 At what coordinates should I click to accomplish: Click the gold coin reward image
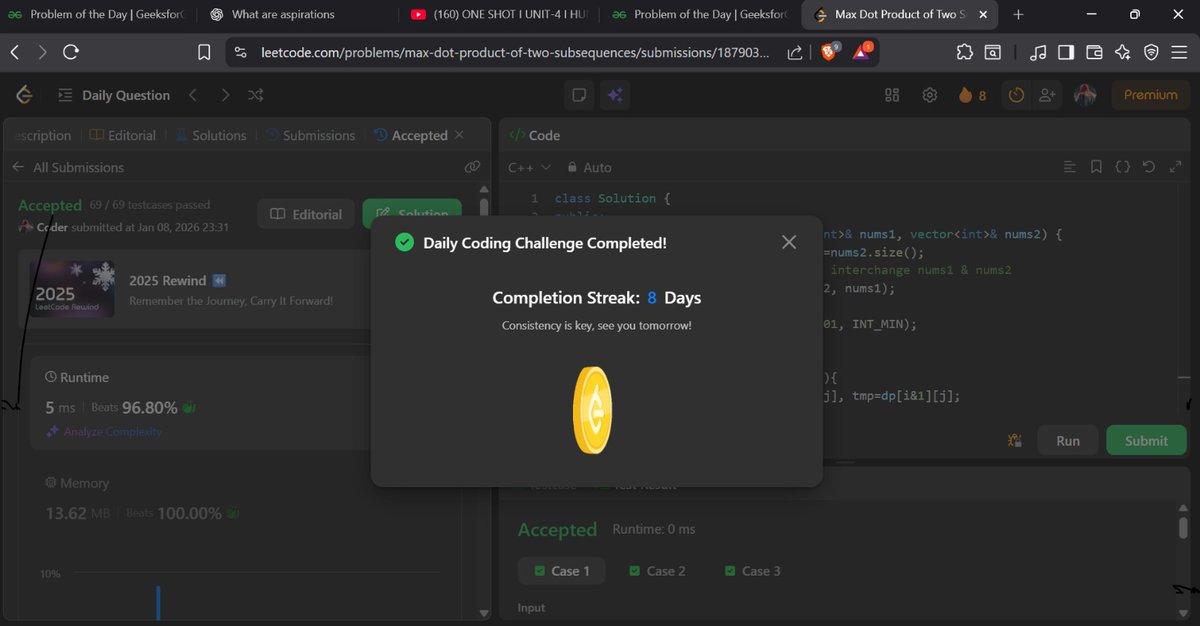[x=592, y=409]
